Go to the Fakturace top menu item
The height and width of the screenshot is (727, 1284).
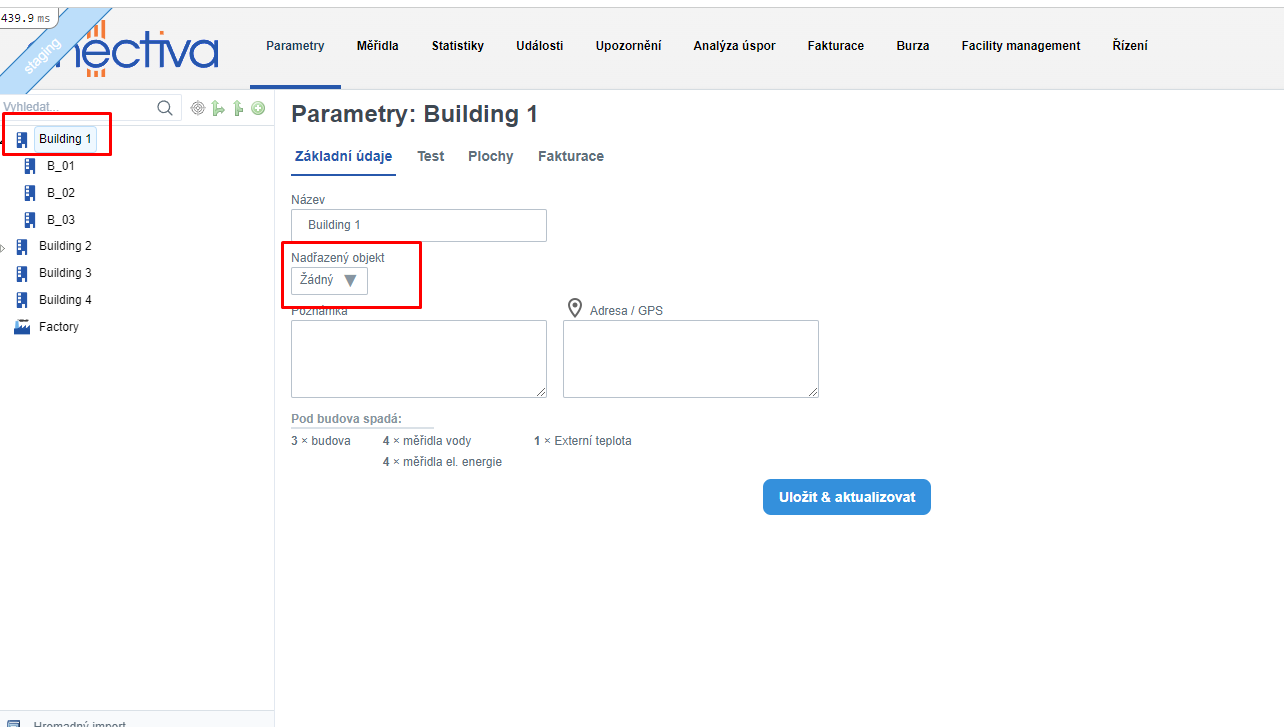click(x=835, y=46)
